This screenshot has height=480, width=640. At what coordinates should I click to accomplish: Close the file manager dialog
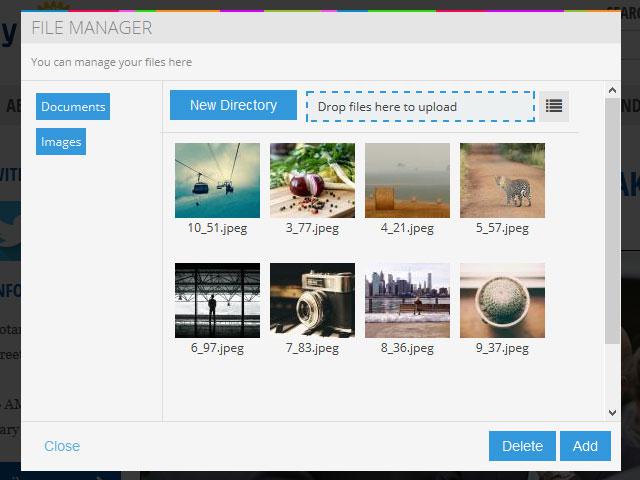click(62, 446)
